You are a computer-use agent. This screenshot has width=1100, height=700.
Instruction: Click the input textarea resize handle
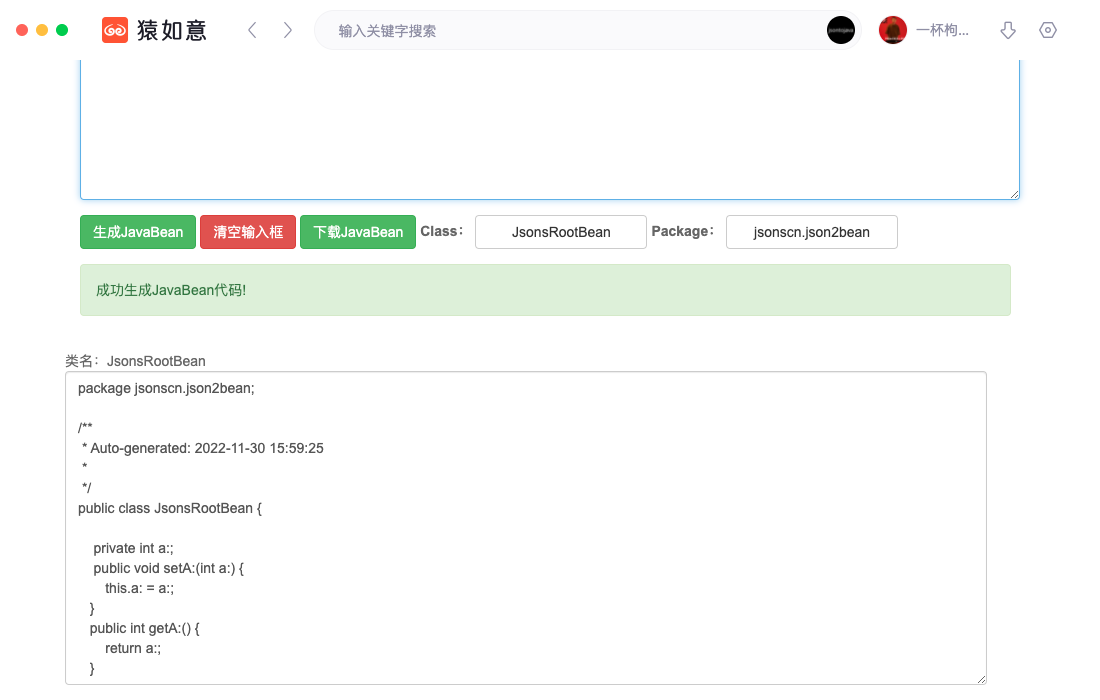[1014, 194]
